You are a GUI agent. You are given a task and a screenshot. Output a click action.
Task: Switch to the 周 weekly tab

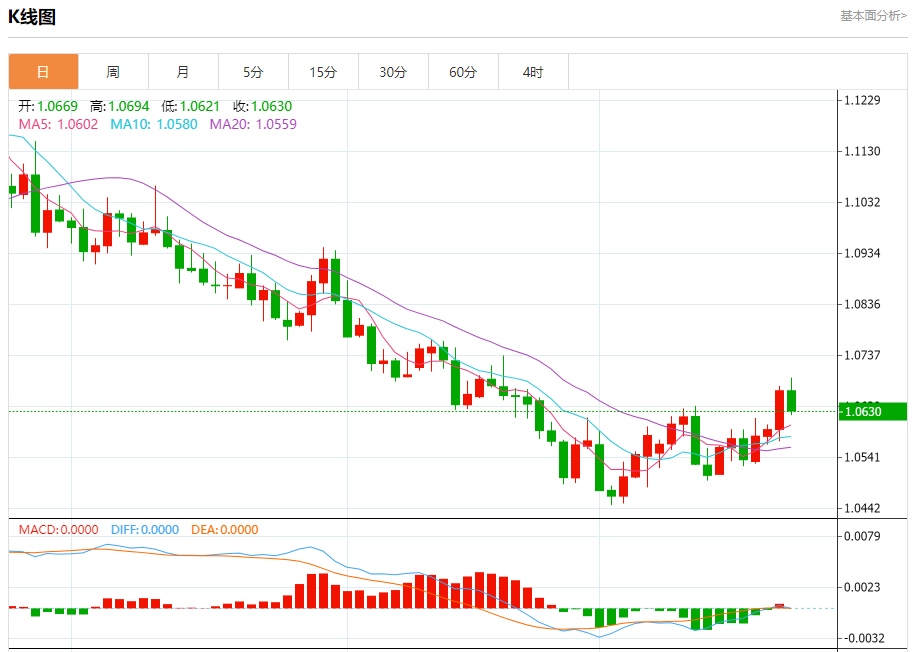point(113,72)
